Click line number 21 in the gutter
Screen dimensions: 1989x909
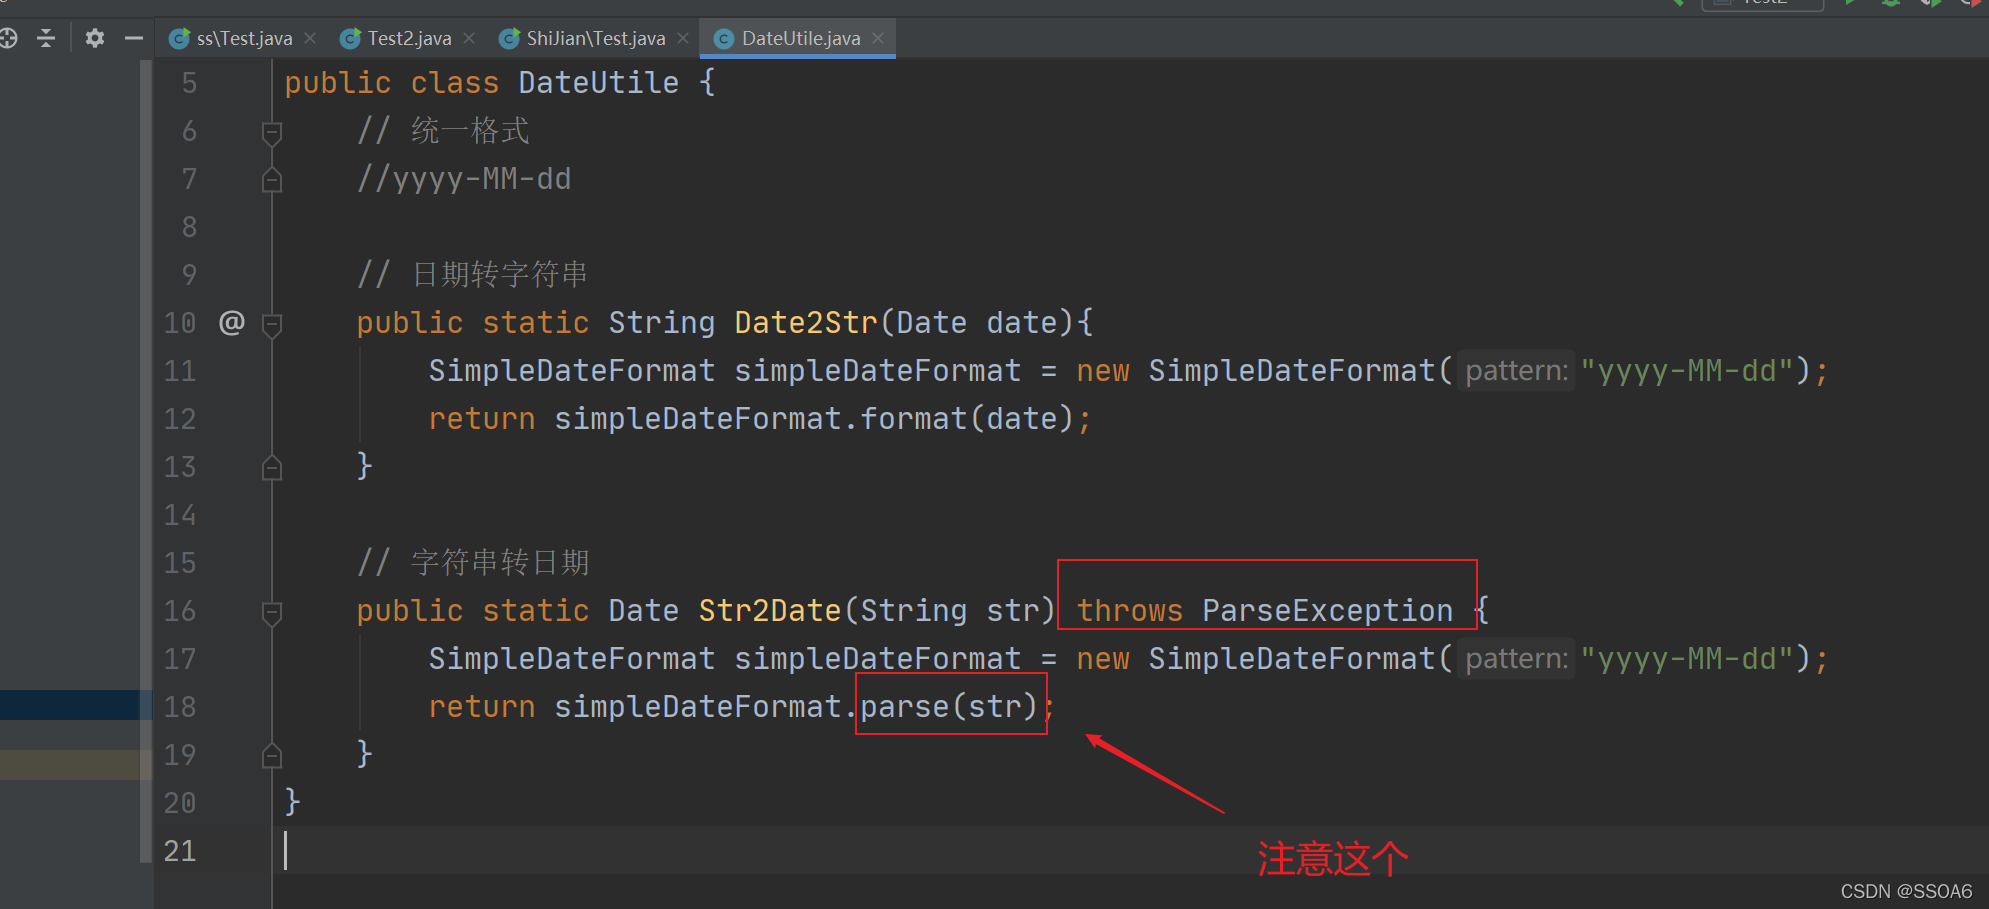pos(180,851)
